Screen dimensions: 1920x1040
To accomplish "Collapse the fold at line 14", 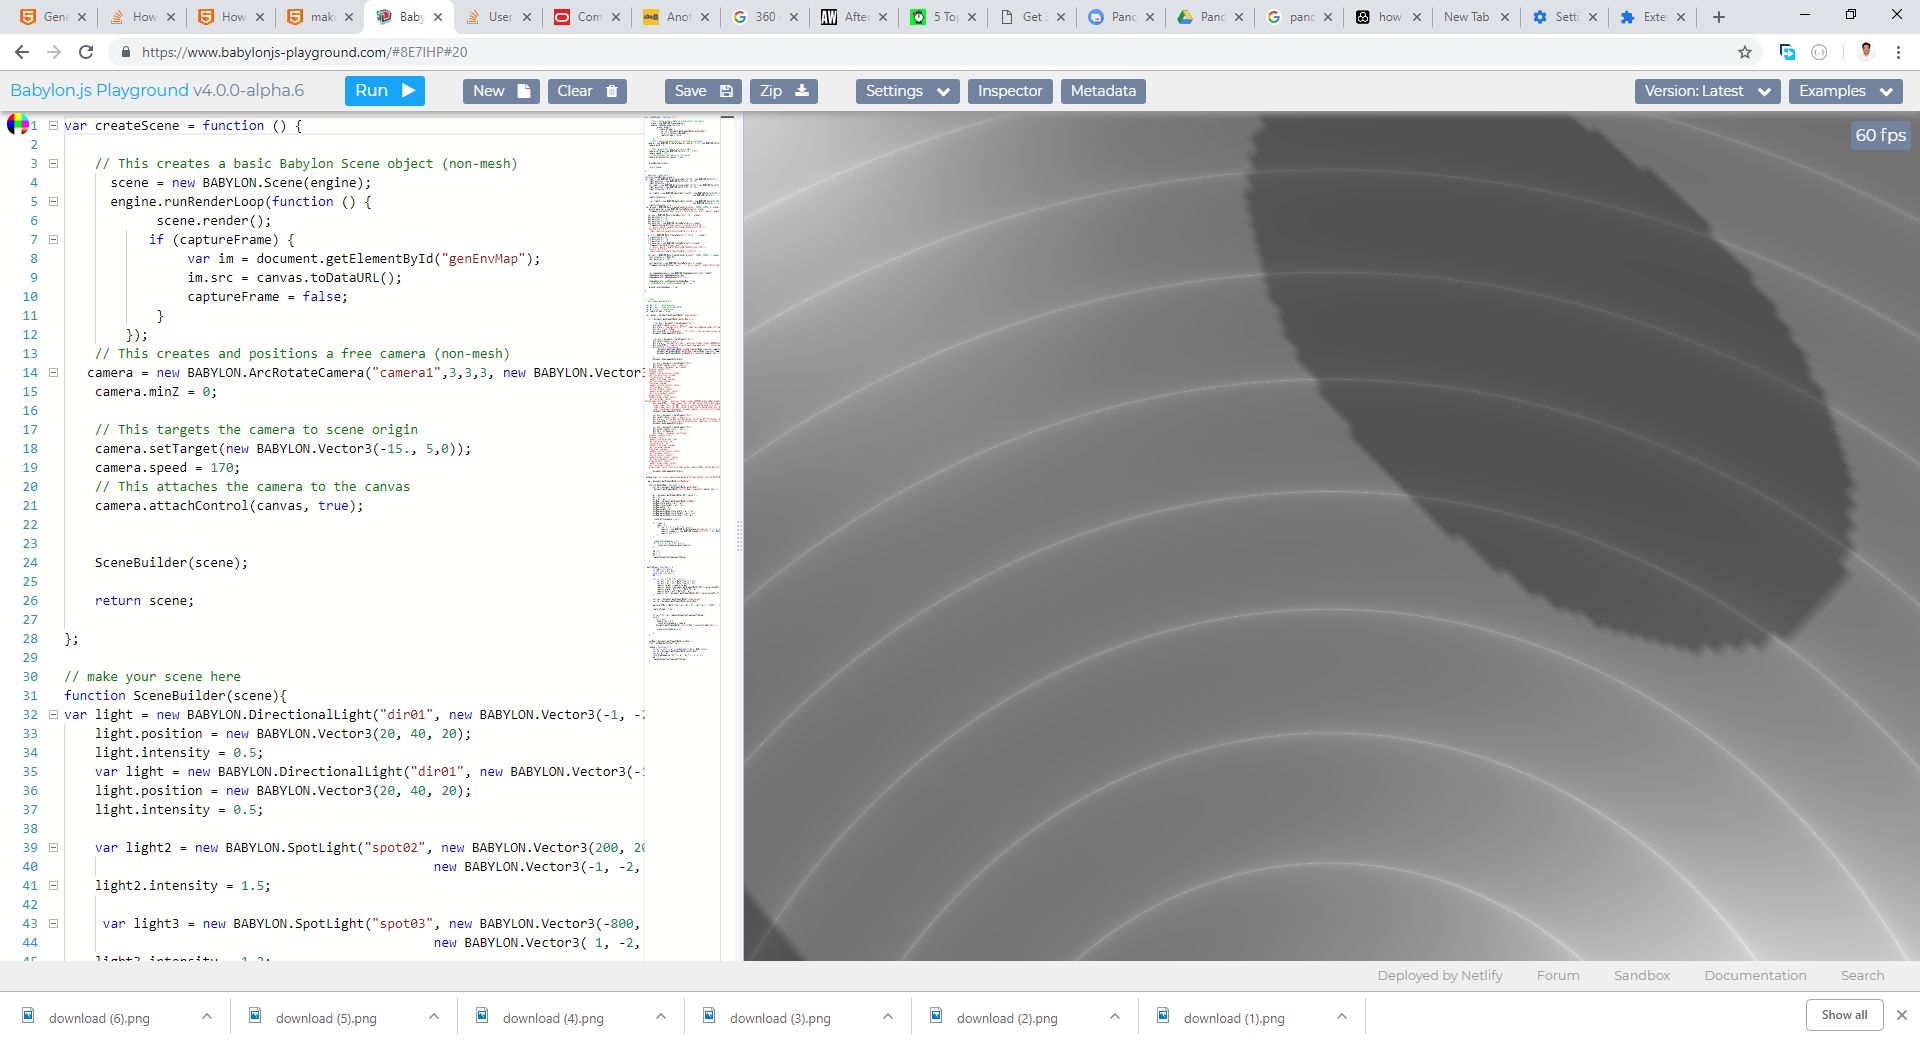I will coord(53,373).
